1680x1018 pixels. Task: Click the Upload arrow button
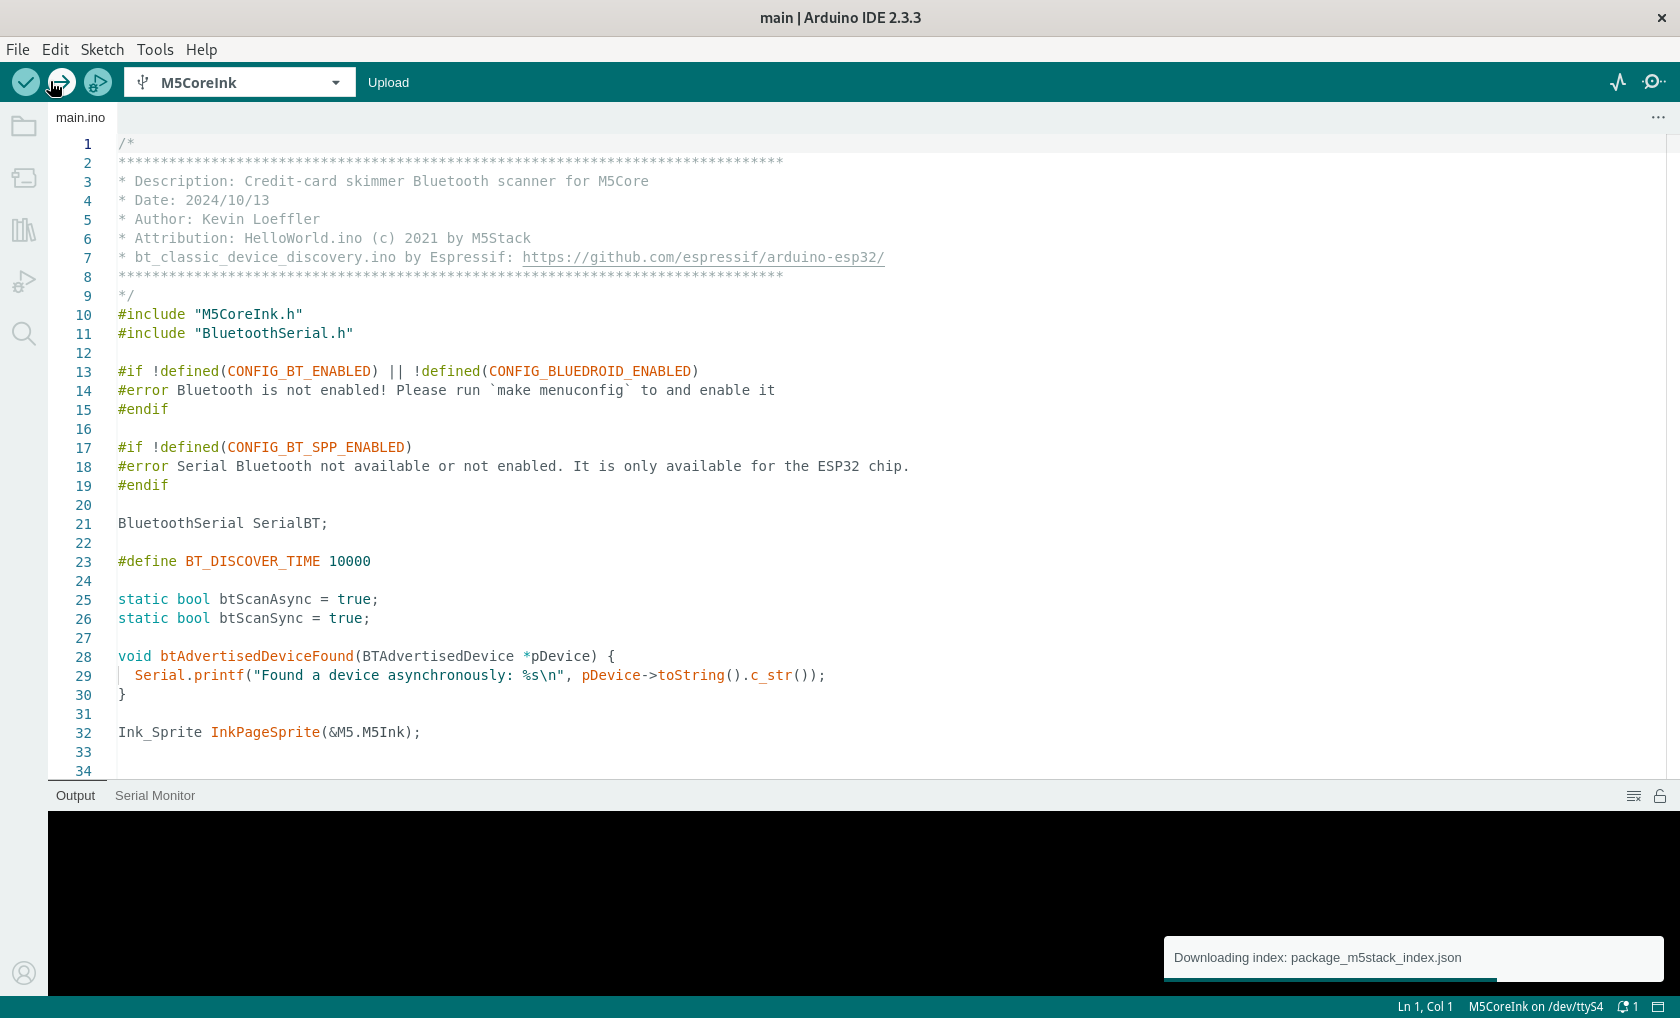click(62, 82)
